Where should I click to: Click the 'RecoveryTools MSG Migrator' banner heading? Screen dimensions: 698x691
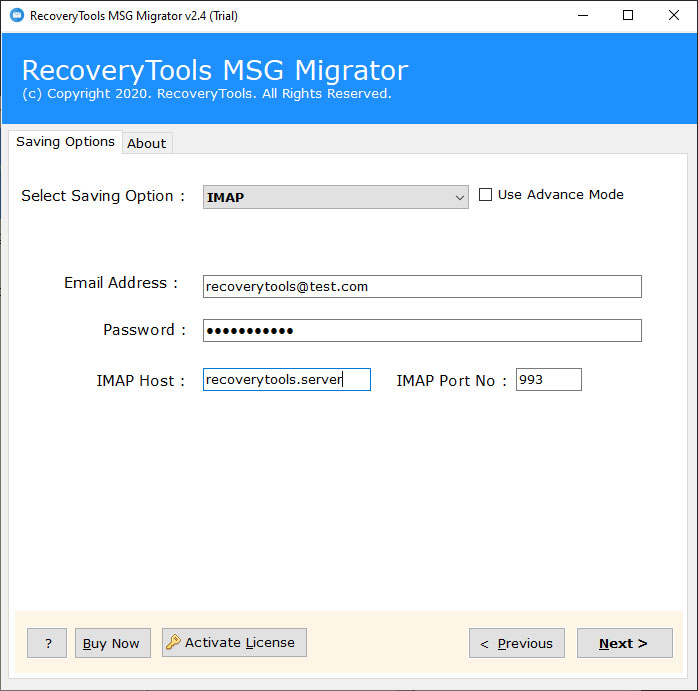click(215, 70)
